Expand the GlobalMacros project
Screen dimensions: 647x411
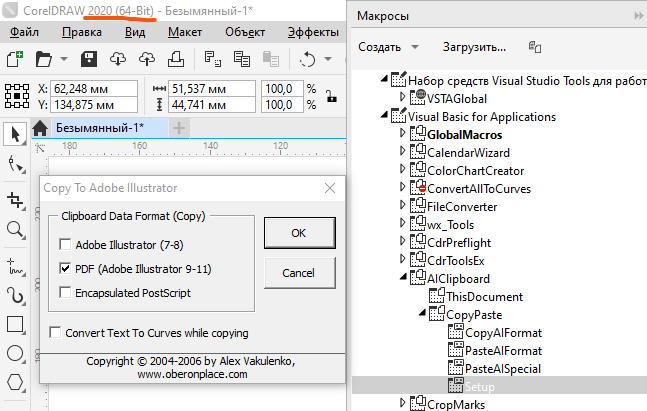click(x=403, y=132)
